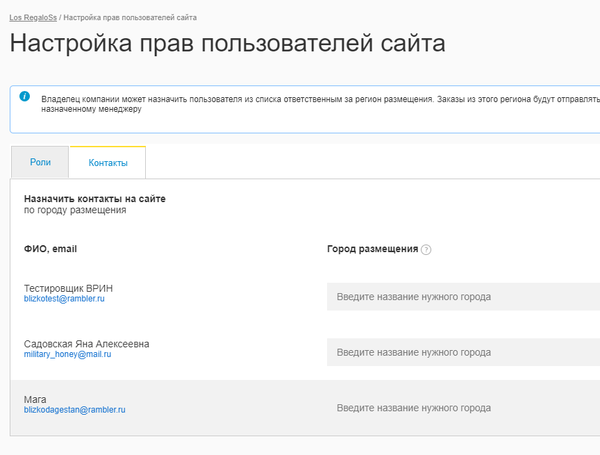The height and width of the screenshot is (455, 600).
Task: Click the name Садовская Яна Алексеевна
Action: click(87, 343)
